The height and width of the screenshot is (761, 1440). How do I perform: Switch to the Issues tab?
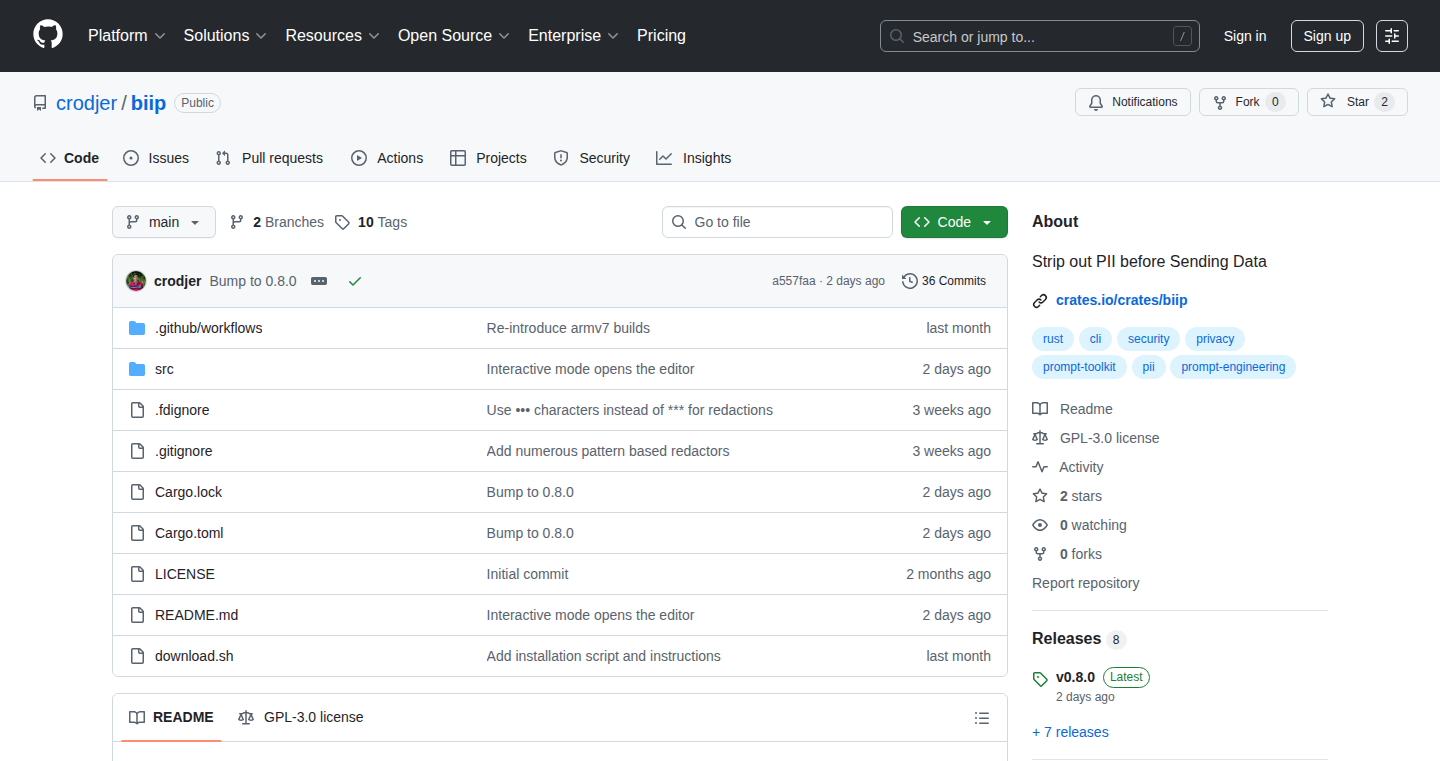tap(156, 158)
